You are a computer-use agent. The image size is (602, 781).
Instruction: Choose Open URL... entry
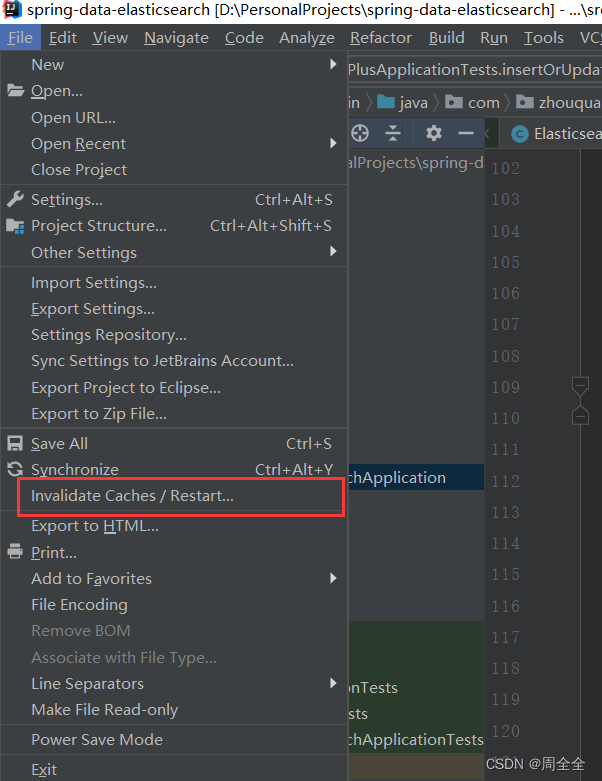(174, 118)
